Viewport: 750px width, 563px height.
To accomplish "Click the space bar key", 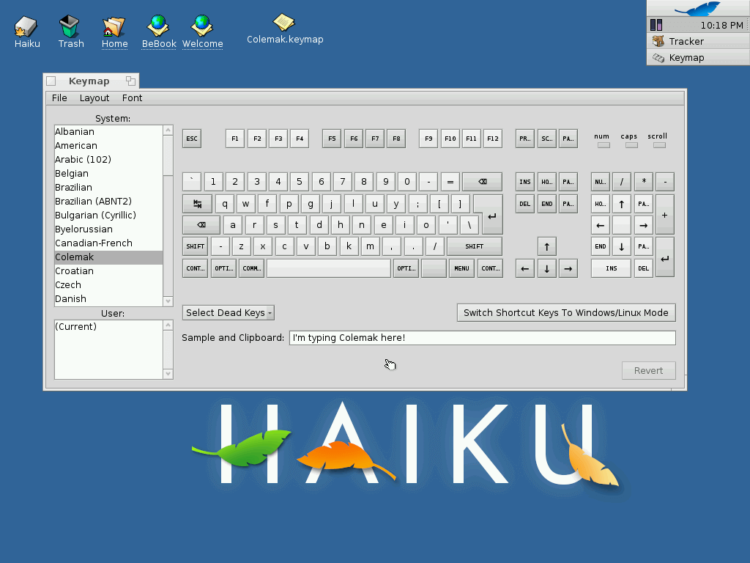I will coord(329,269).
